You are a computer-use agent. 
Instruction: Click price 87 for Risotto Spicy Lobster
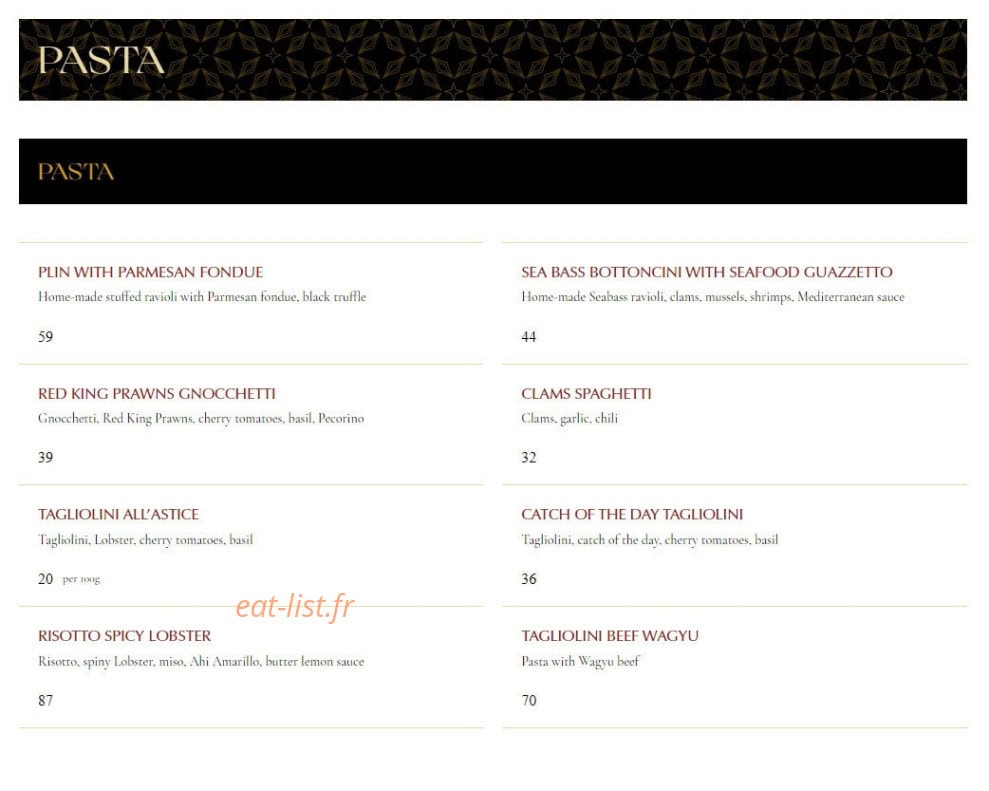click(45, 700)
